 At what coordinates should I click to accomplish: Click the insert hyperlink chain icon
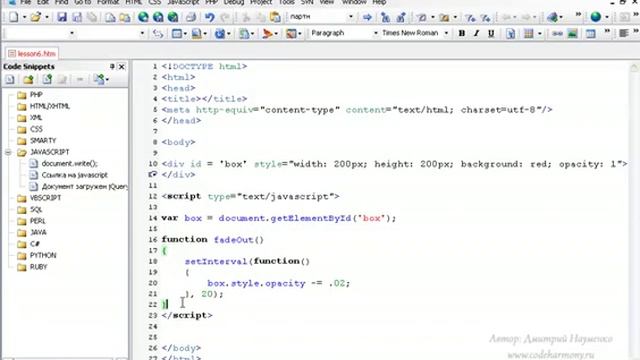click(x=557, y=33)
